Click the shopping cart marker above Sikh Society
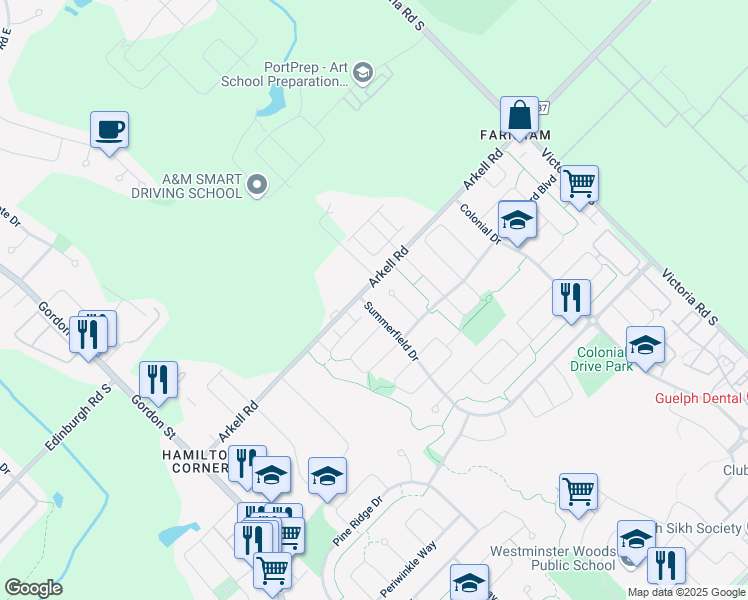Image resolution: width=748 pixels, height=600 pixels. coord(578,496)
